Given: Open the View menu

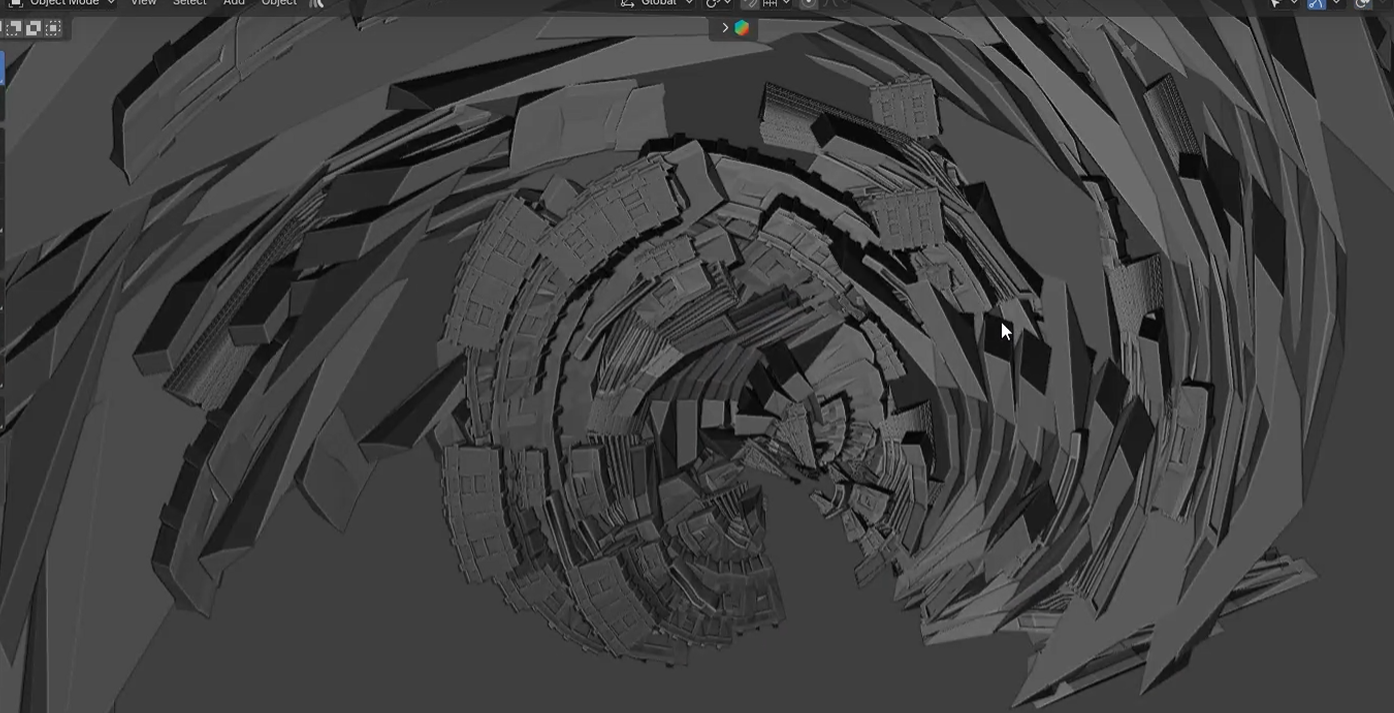Looking at the screenshot, I should point(143,3).
